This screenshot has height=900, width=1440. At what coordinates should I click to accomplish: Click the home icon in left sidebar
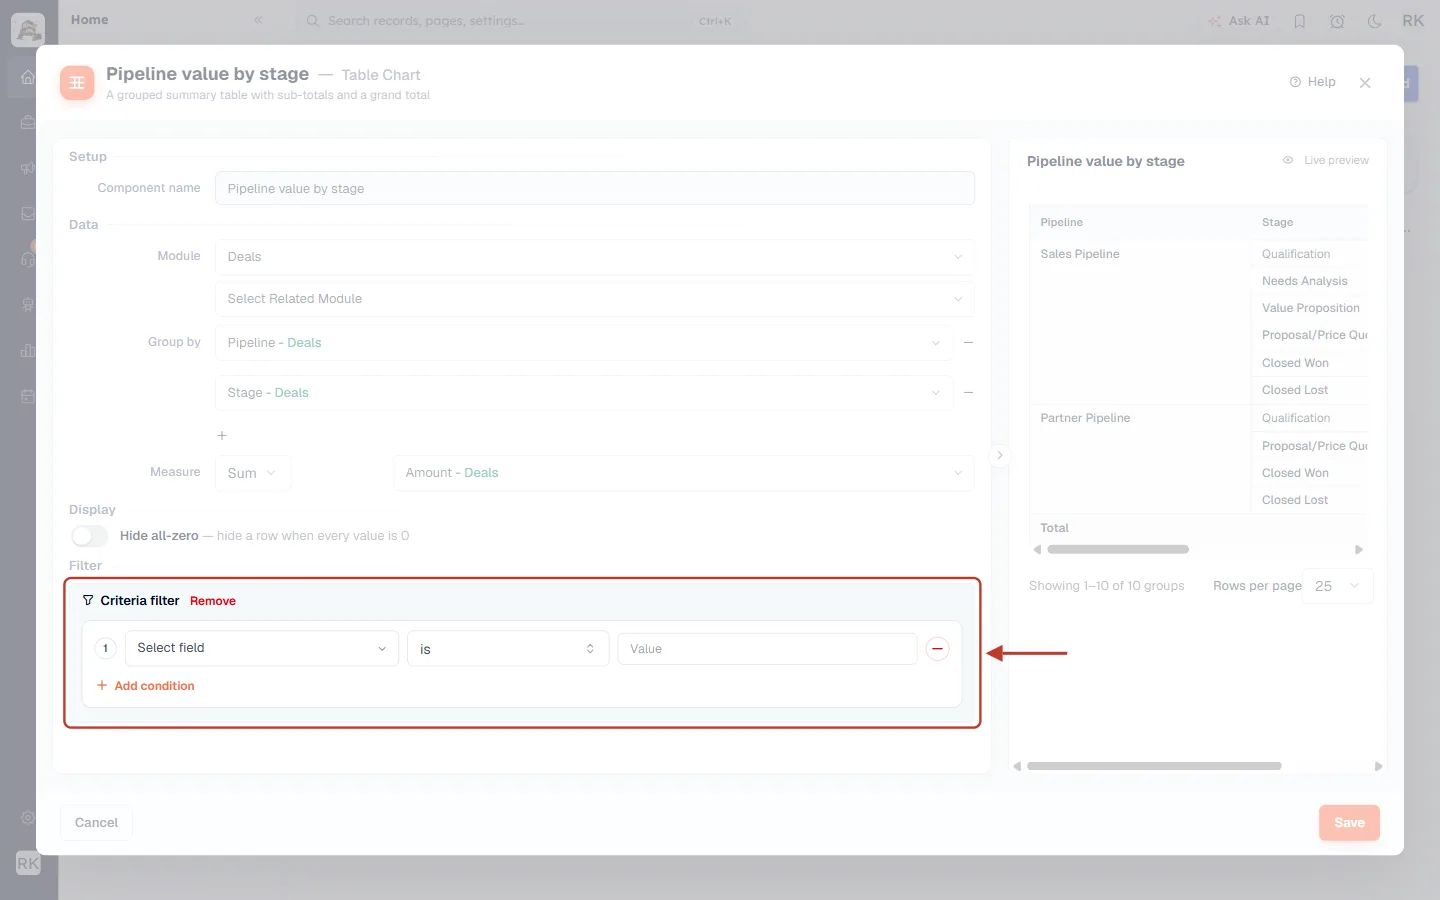pyautogui.click(x=28, y=77)
